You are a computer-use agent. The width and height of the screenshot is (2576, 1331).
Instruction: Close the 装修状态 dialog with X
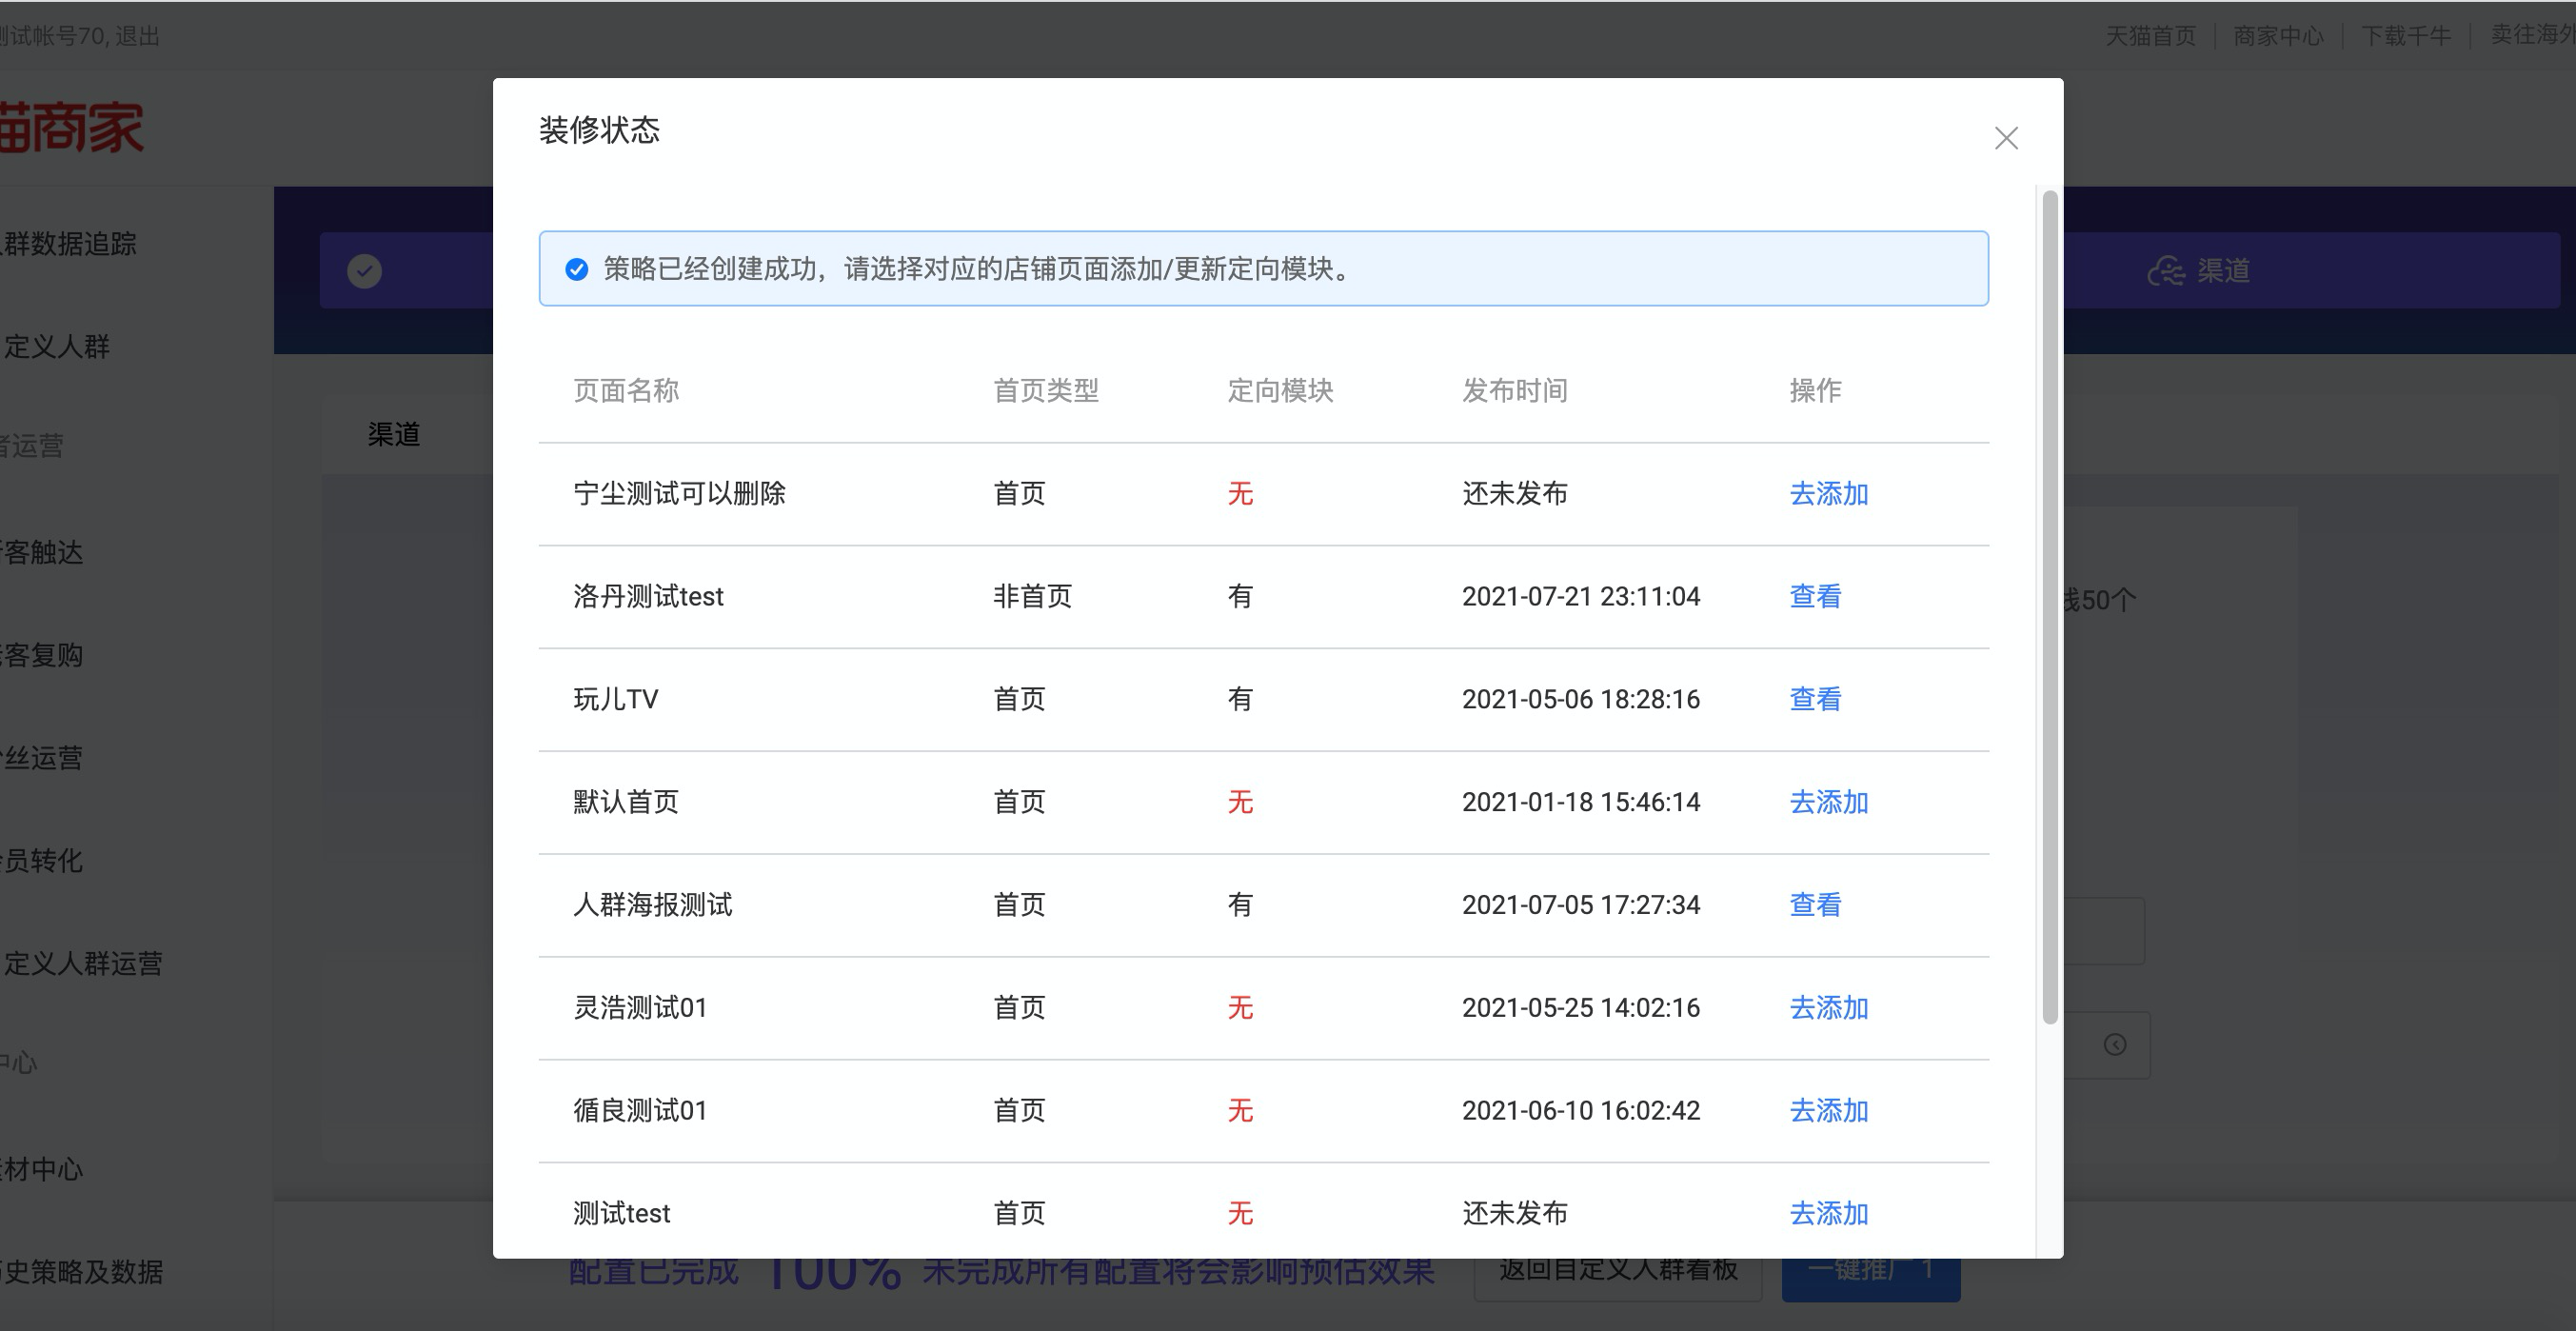click(2006, 138)
